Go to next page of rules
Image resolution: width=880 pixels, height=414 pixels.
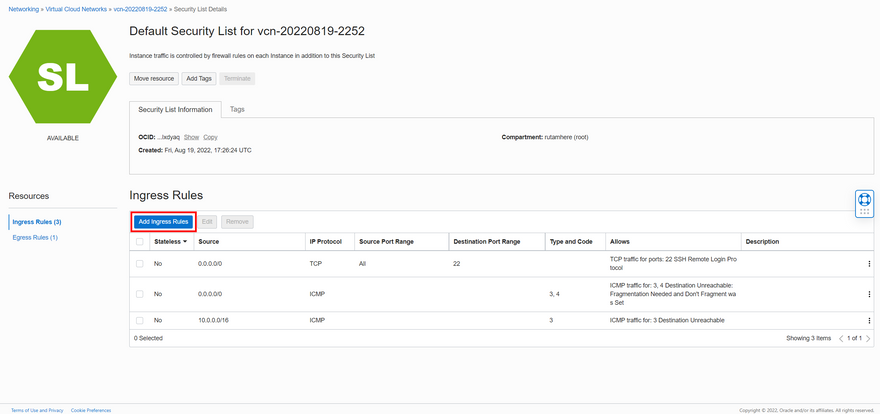[869, 339]
